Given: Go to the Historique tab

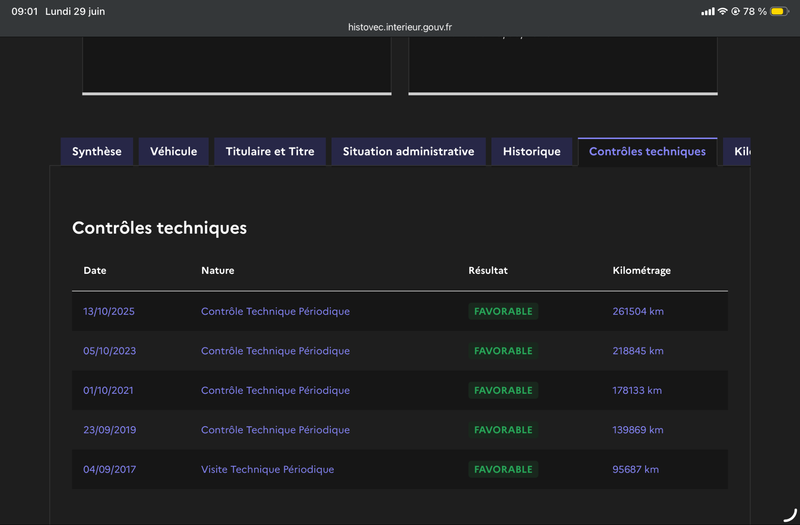Looking at the screenshot, I should click(x=532, y=152).
